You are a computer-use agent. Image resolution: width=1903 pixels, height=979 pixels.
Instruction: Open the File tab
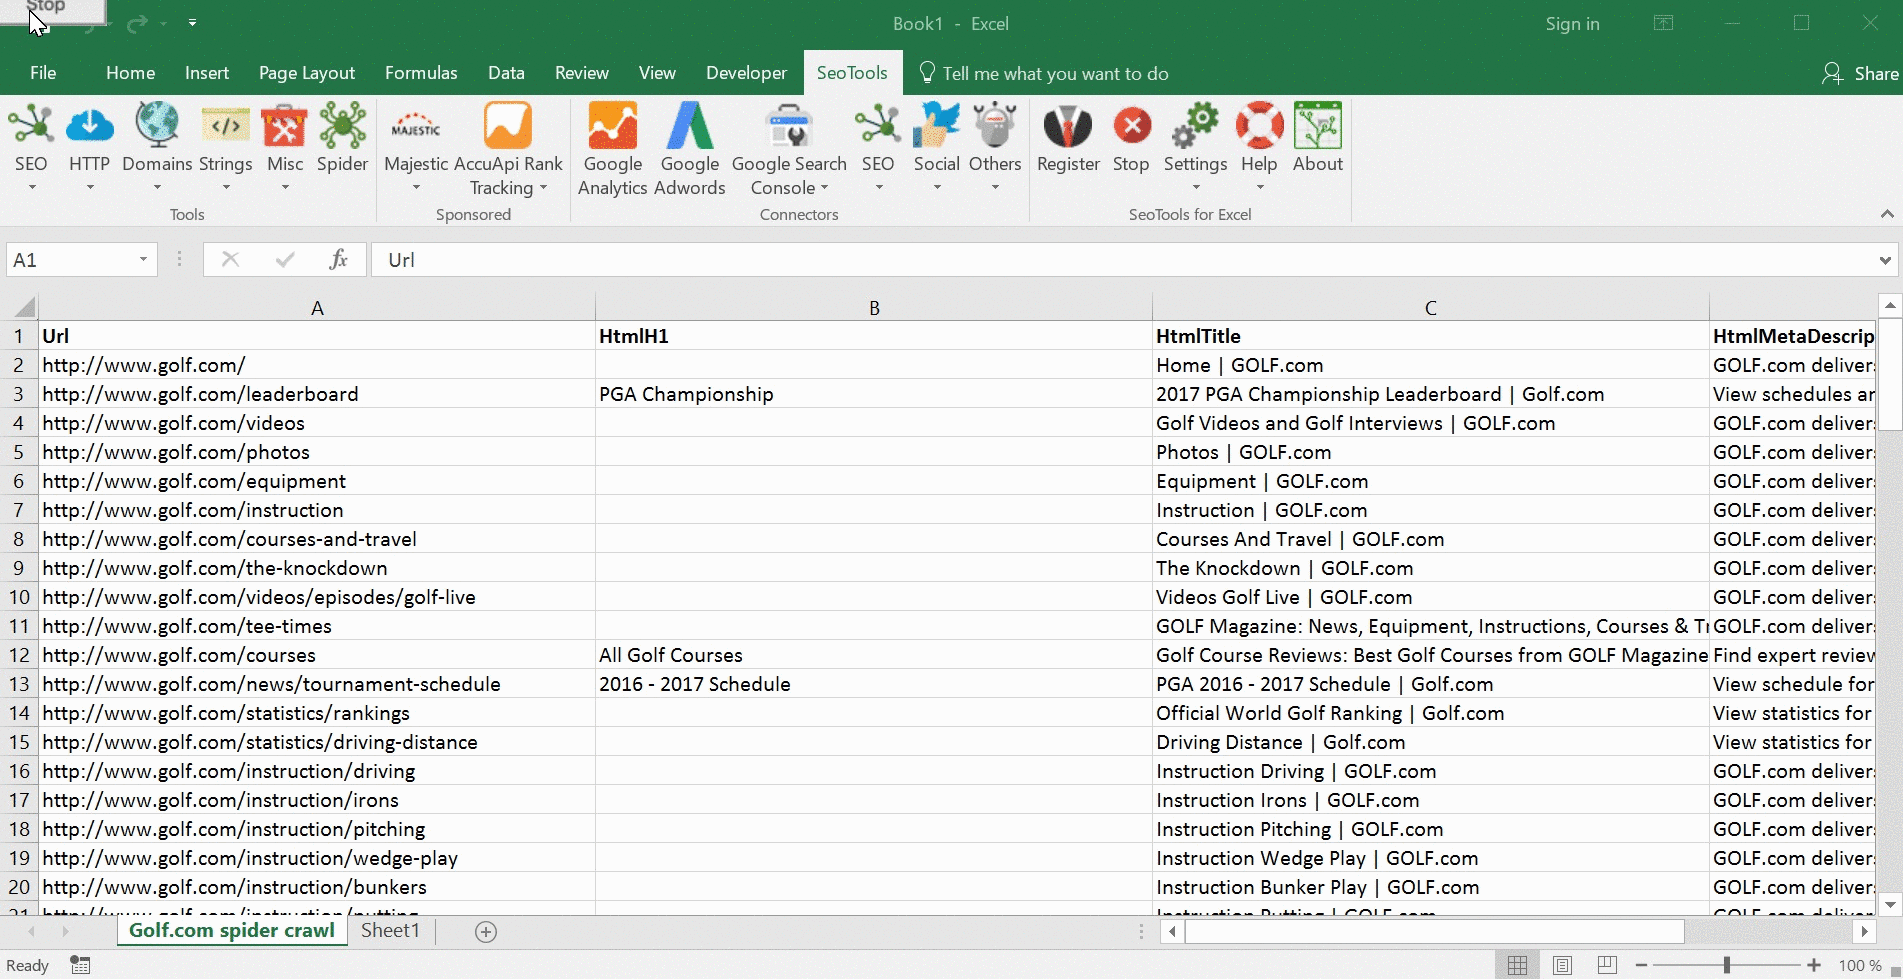click(43, 73)
